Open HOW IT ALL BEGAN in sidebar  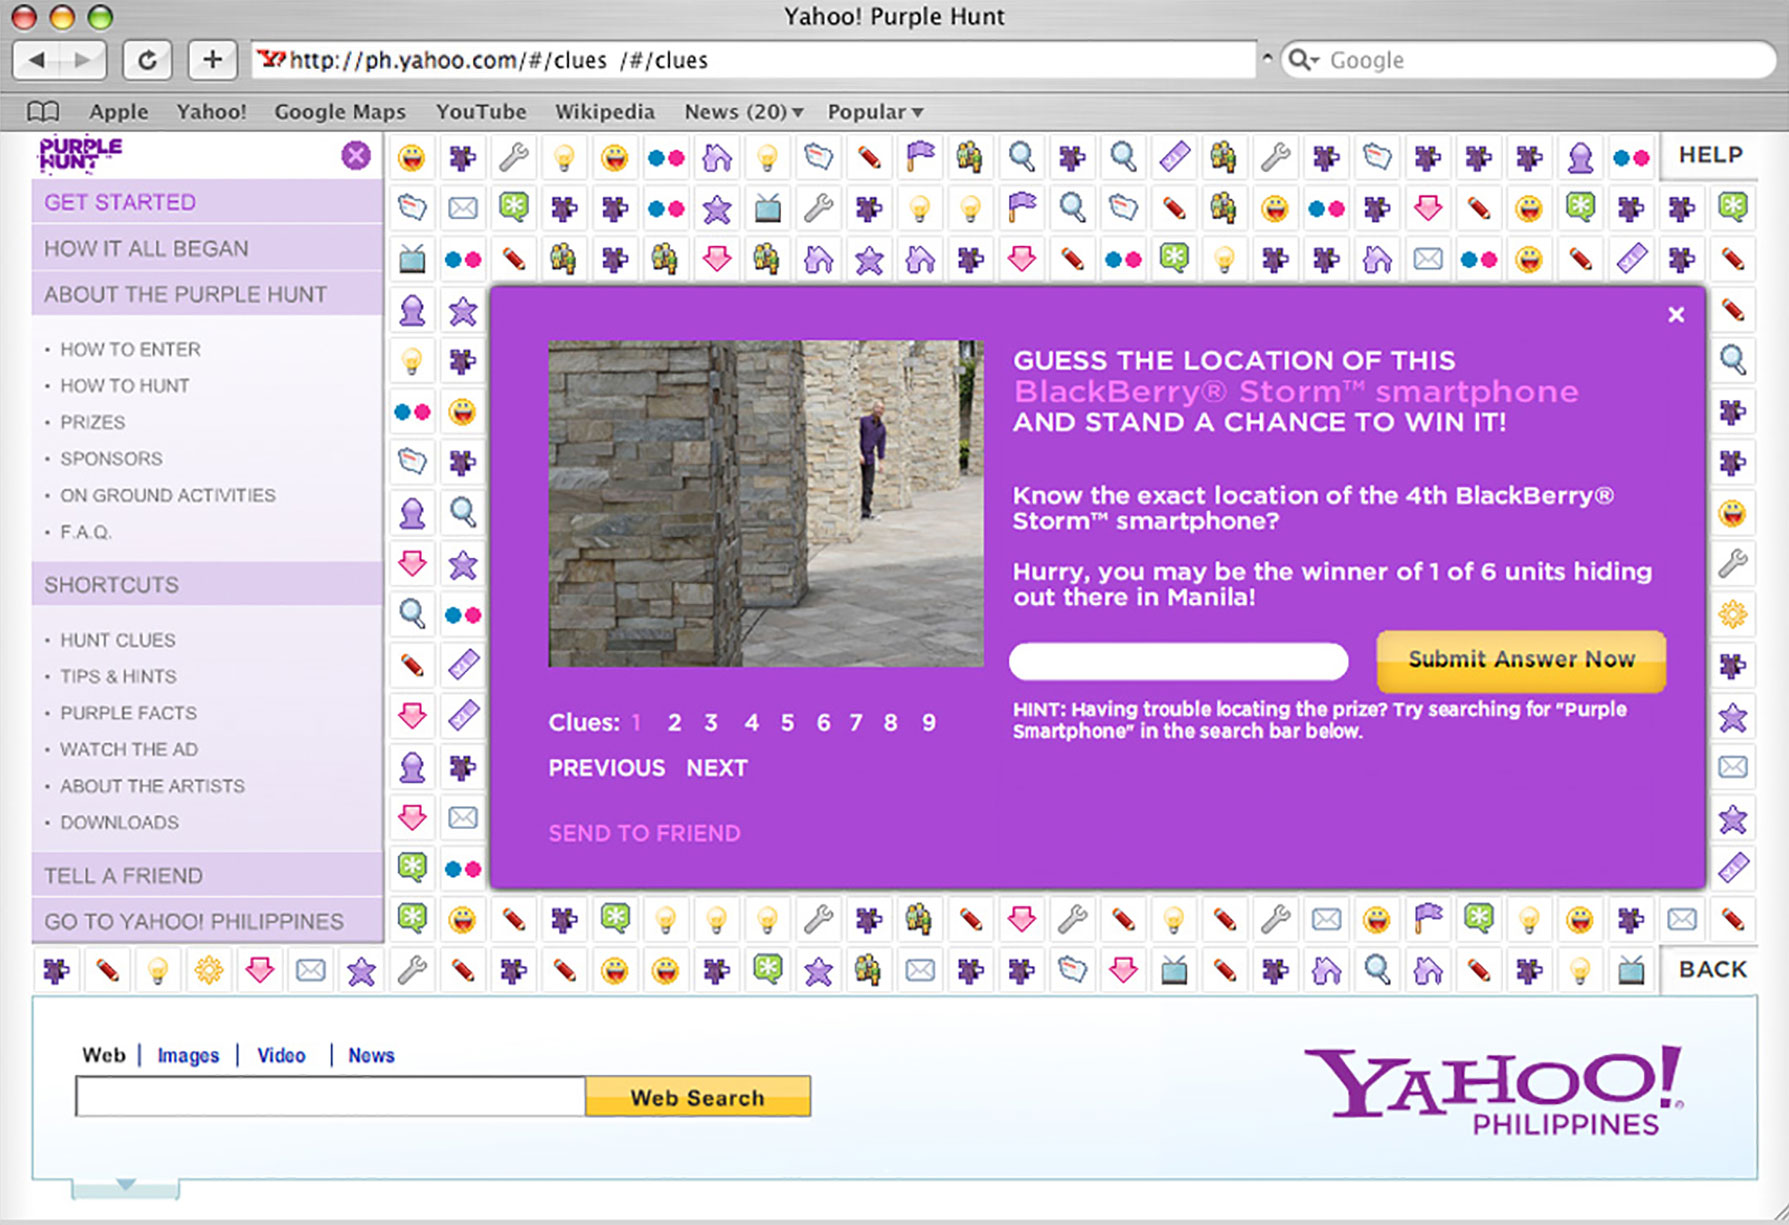coord(207,248)
